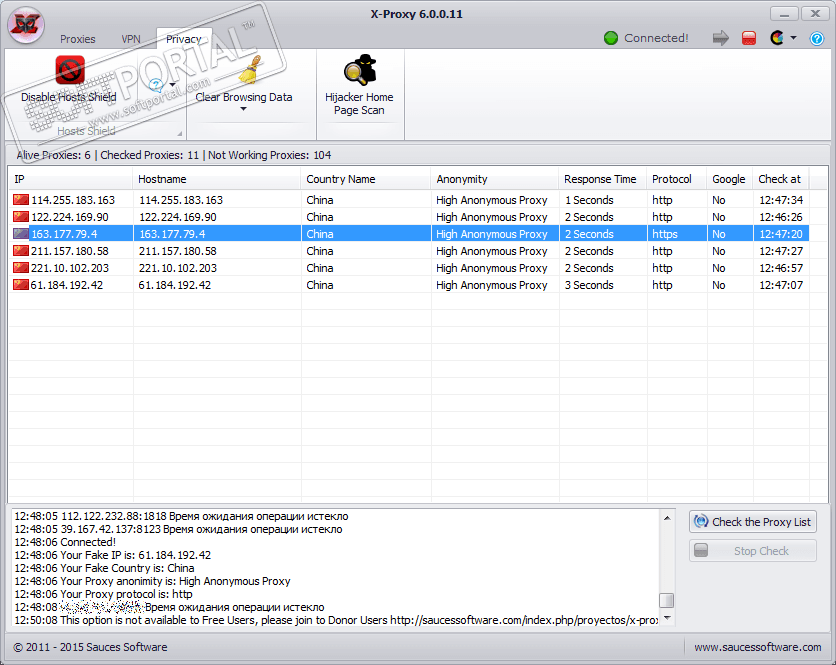Click the Stop Check button
The height and width of the screenshot is (665, 836).
click(753, 551)
